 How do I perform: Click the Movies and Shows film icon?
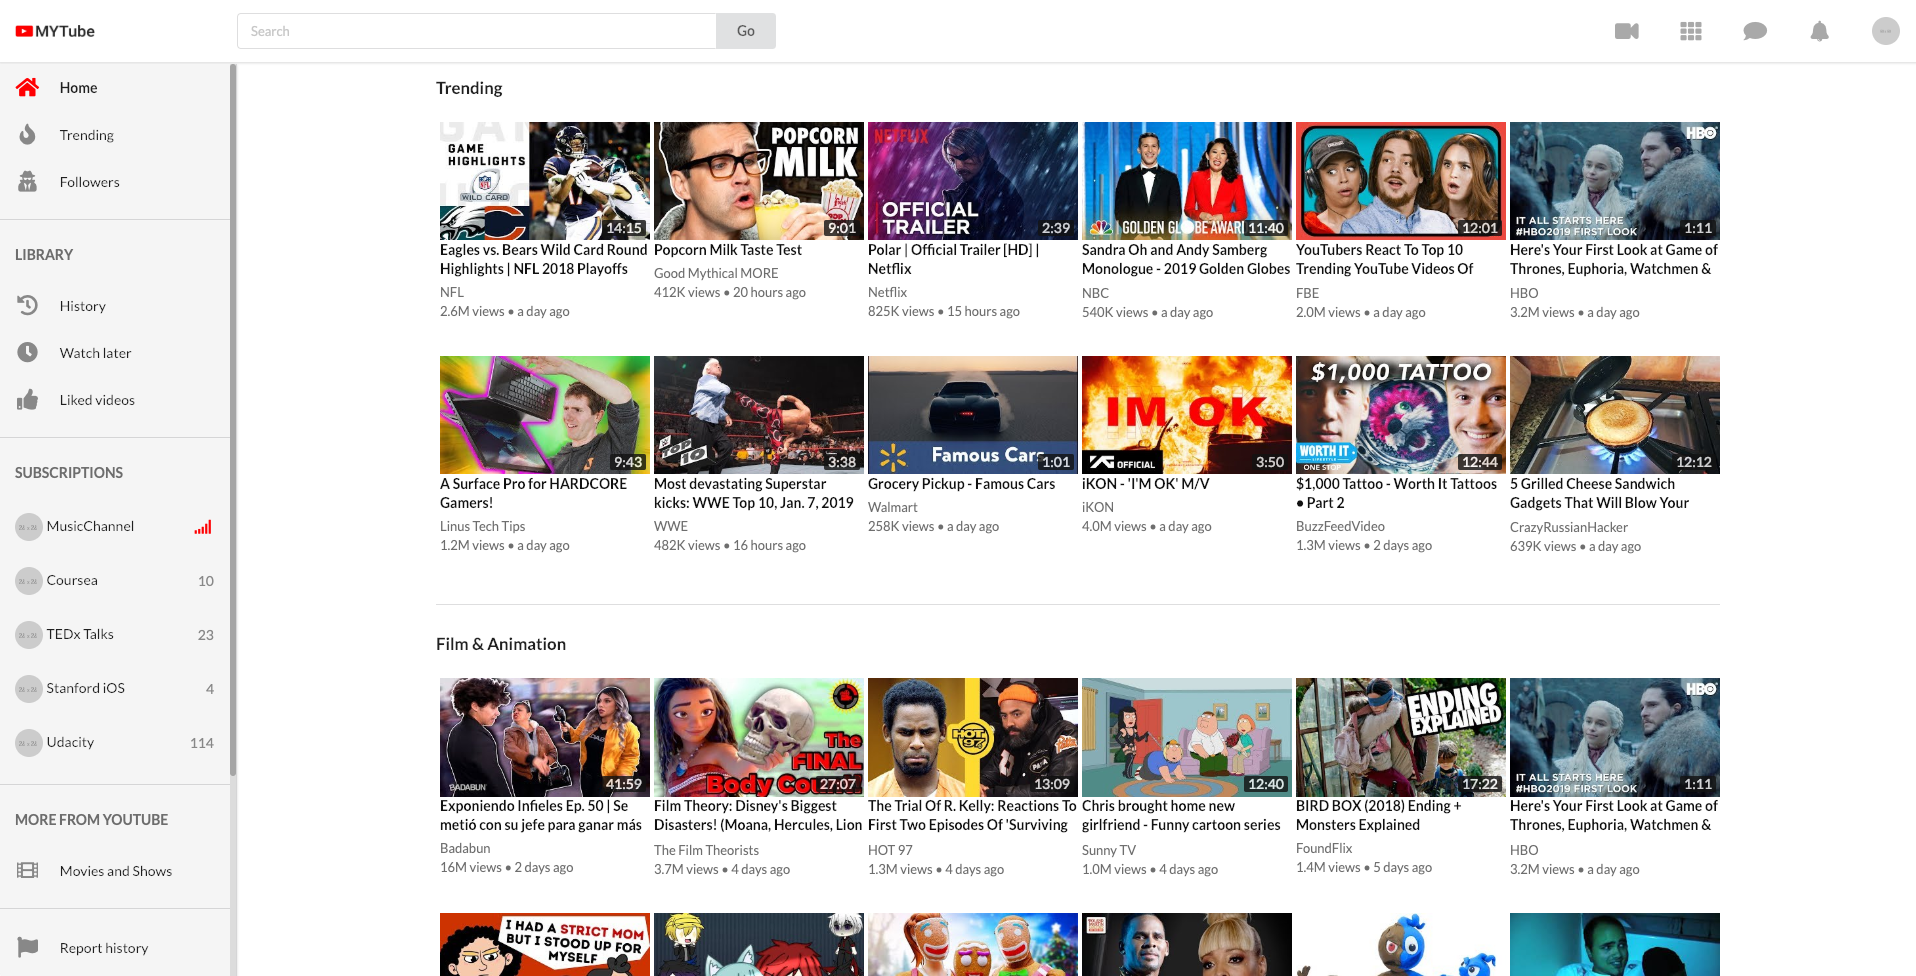(27, 870)
